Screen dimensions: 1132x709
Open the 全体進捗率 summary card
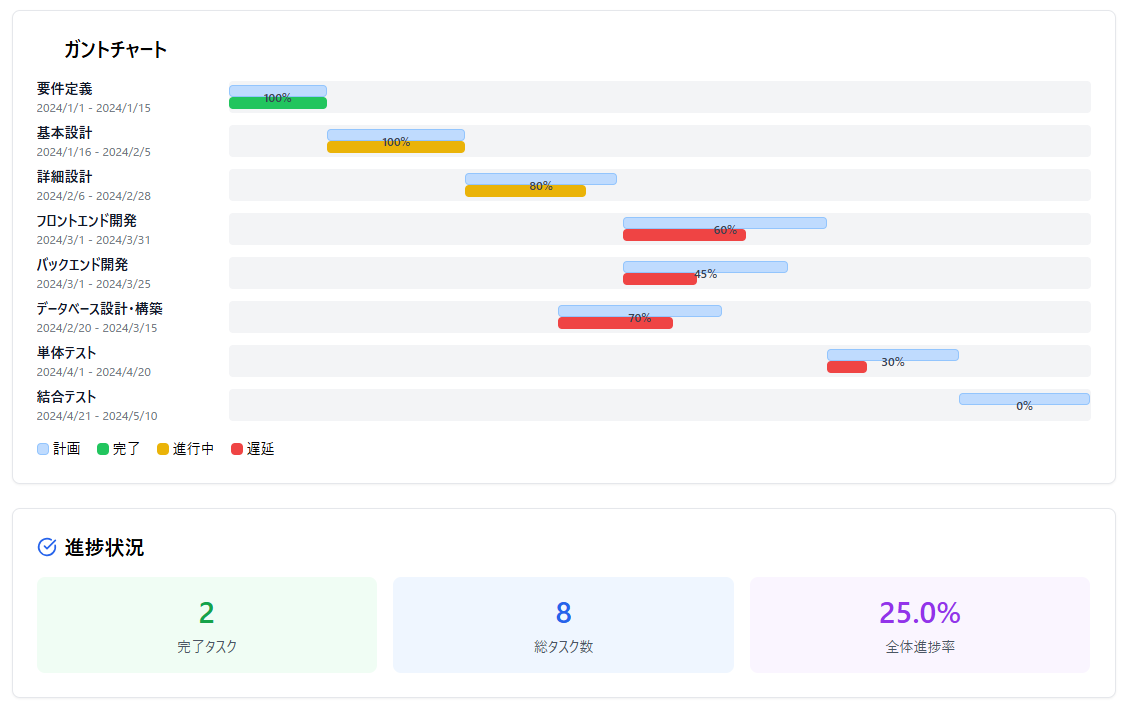pyautogui.click(x=919, y=625)
